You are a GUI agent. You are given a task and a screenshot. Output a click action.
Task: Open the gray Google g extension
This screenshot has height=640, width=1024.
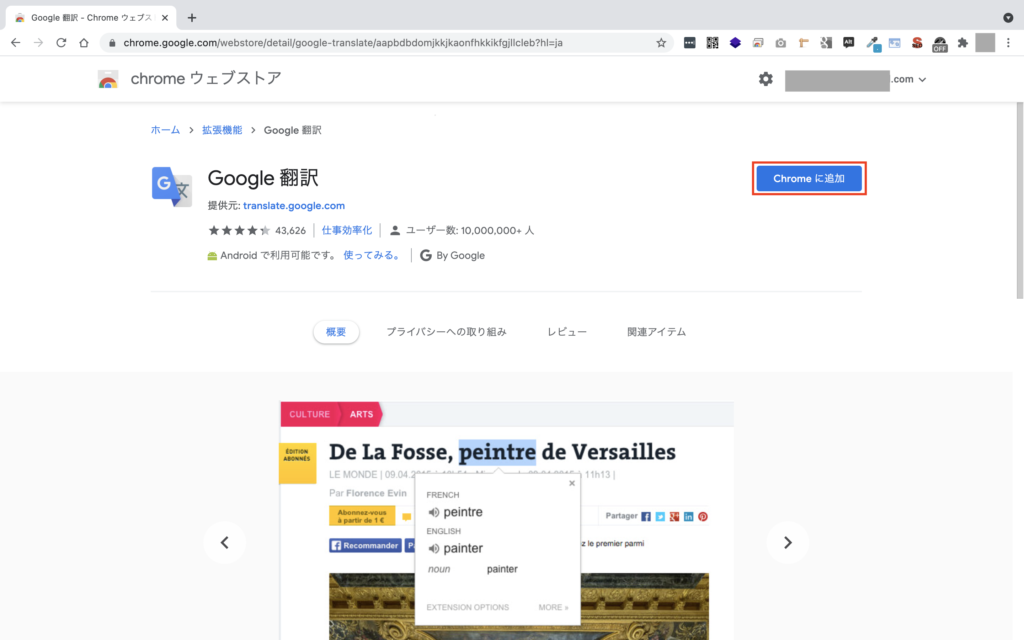826,42
